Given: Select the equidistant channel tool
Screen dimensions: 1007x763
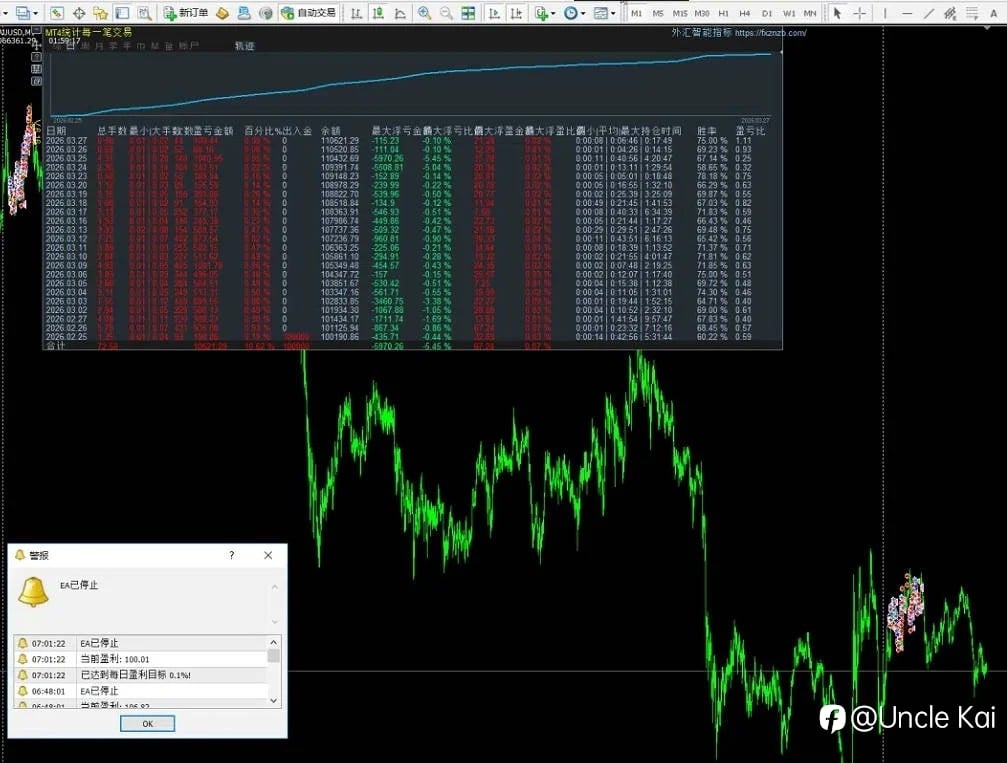Looking at the screenshot, I should (950, 13).
